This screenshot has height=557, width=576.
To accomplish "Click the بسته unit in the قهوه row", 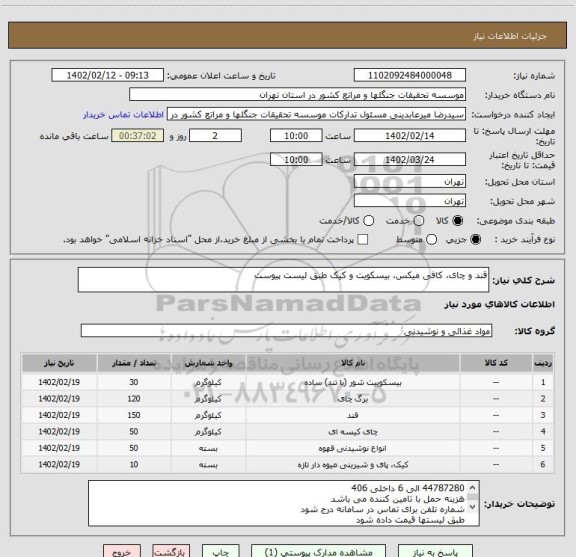I will click(208, 448).
